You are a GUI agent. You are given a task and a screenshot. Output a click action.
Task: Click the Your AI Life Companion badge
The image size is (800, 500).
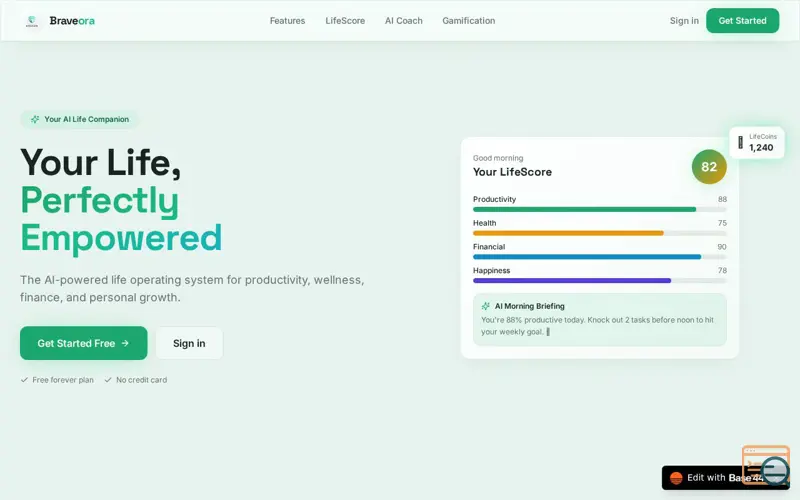coord(79,119)
